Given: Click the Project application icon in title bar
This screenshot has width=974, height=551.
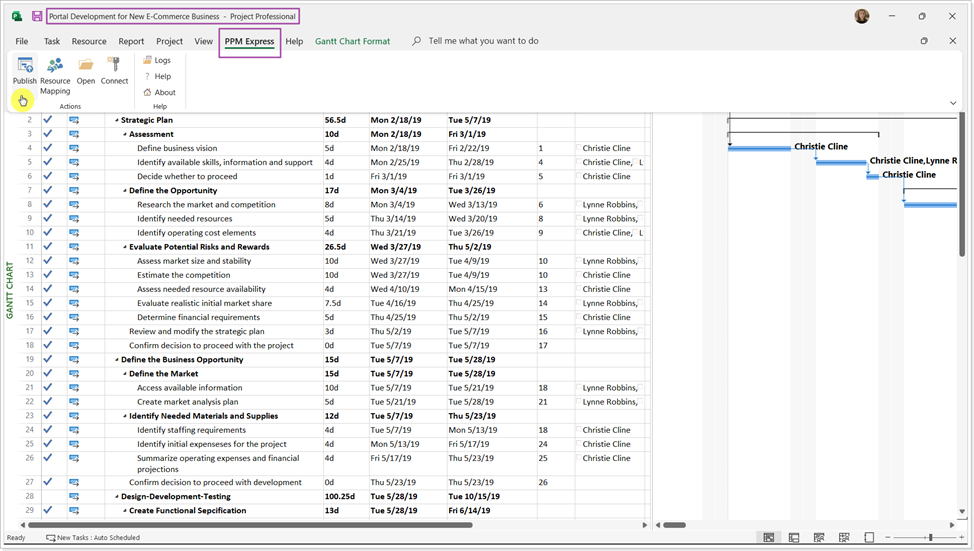Looking at the screenshot, I should click(17, 16).
